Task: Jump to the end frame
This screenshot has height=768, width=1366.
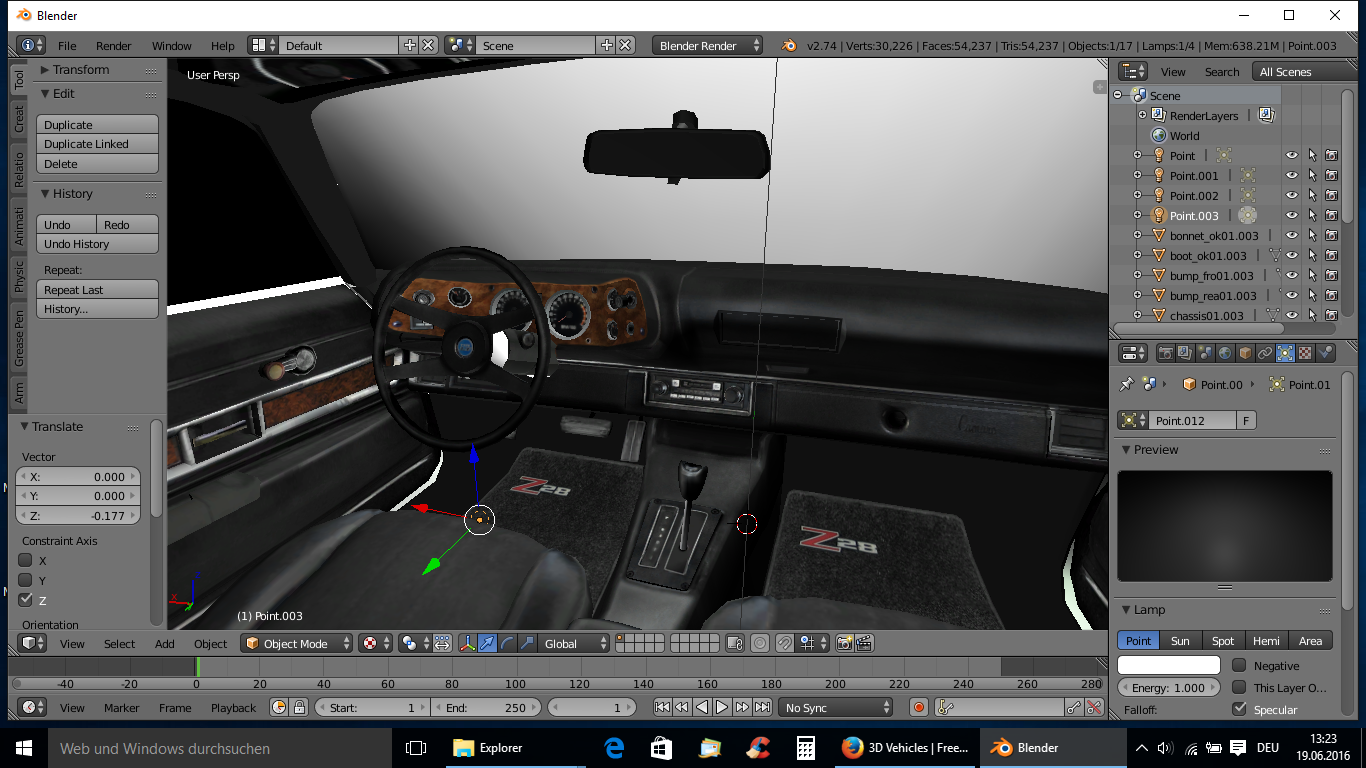Action: (762, 707)
